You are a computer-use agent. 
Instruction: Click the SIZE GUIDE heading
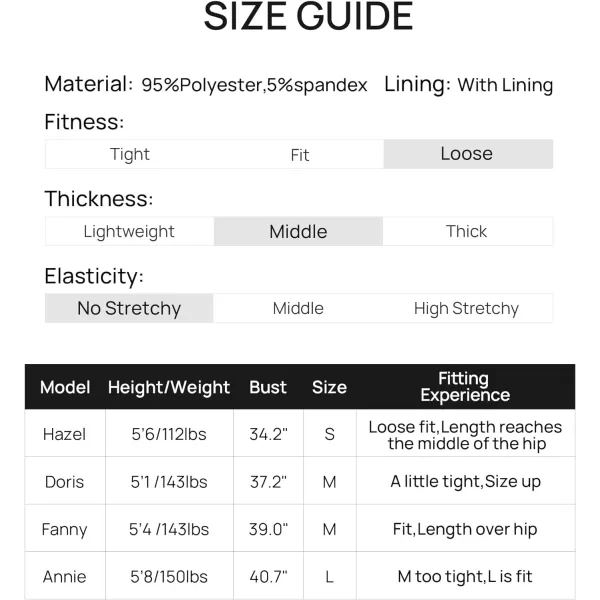click(308, 17)
